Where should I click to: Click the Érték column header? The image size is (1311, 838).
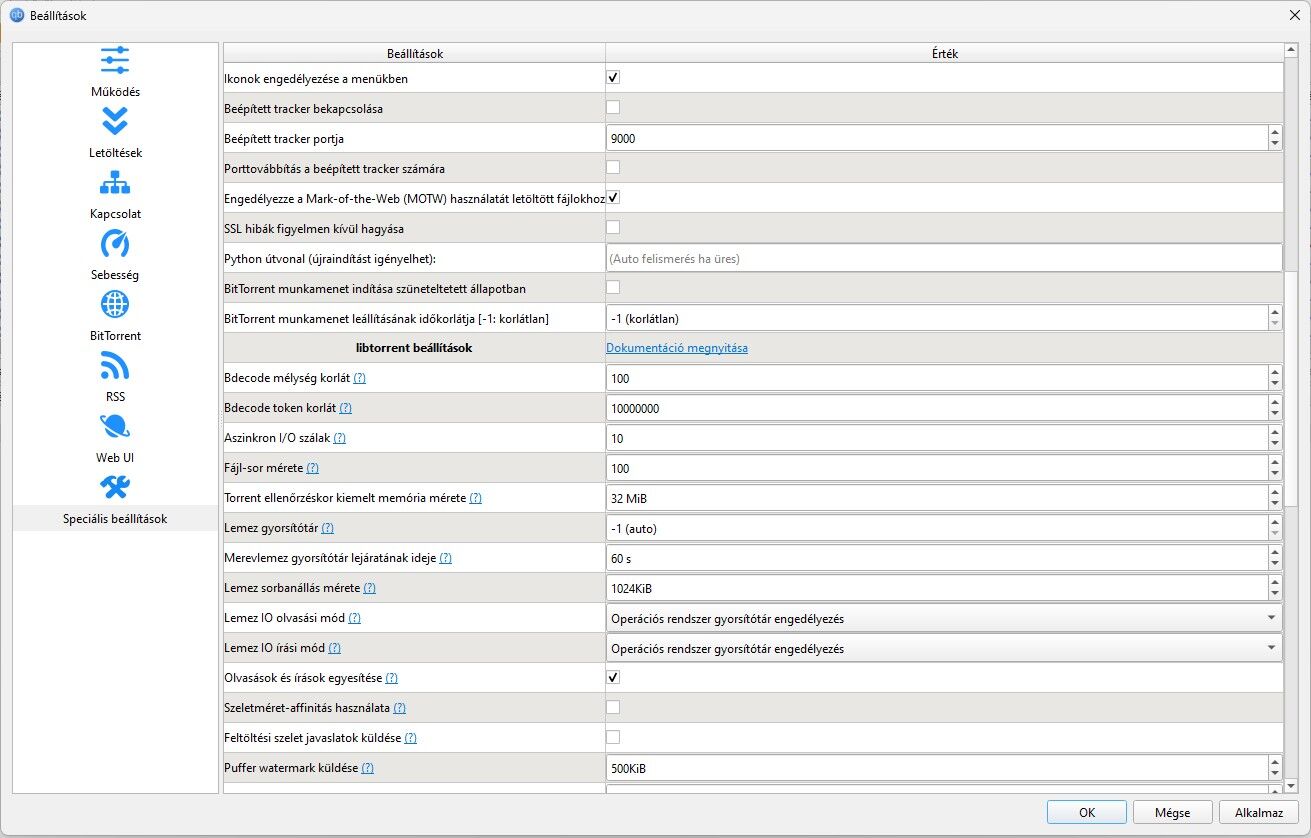(944, 53)
